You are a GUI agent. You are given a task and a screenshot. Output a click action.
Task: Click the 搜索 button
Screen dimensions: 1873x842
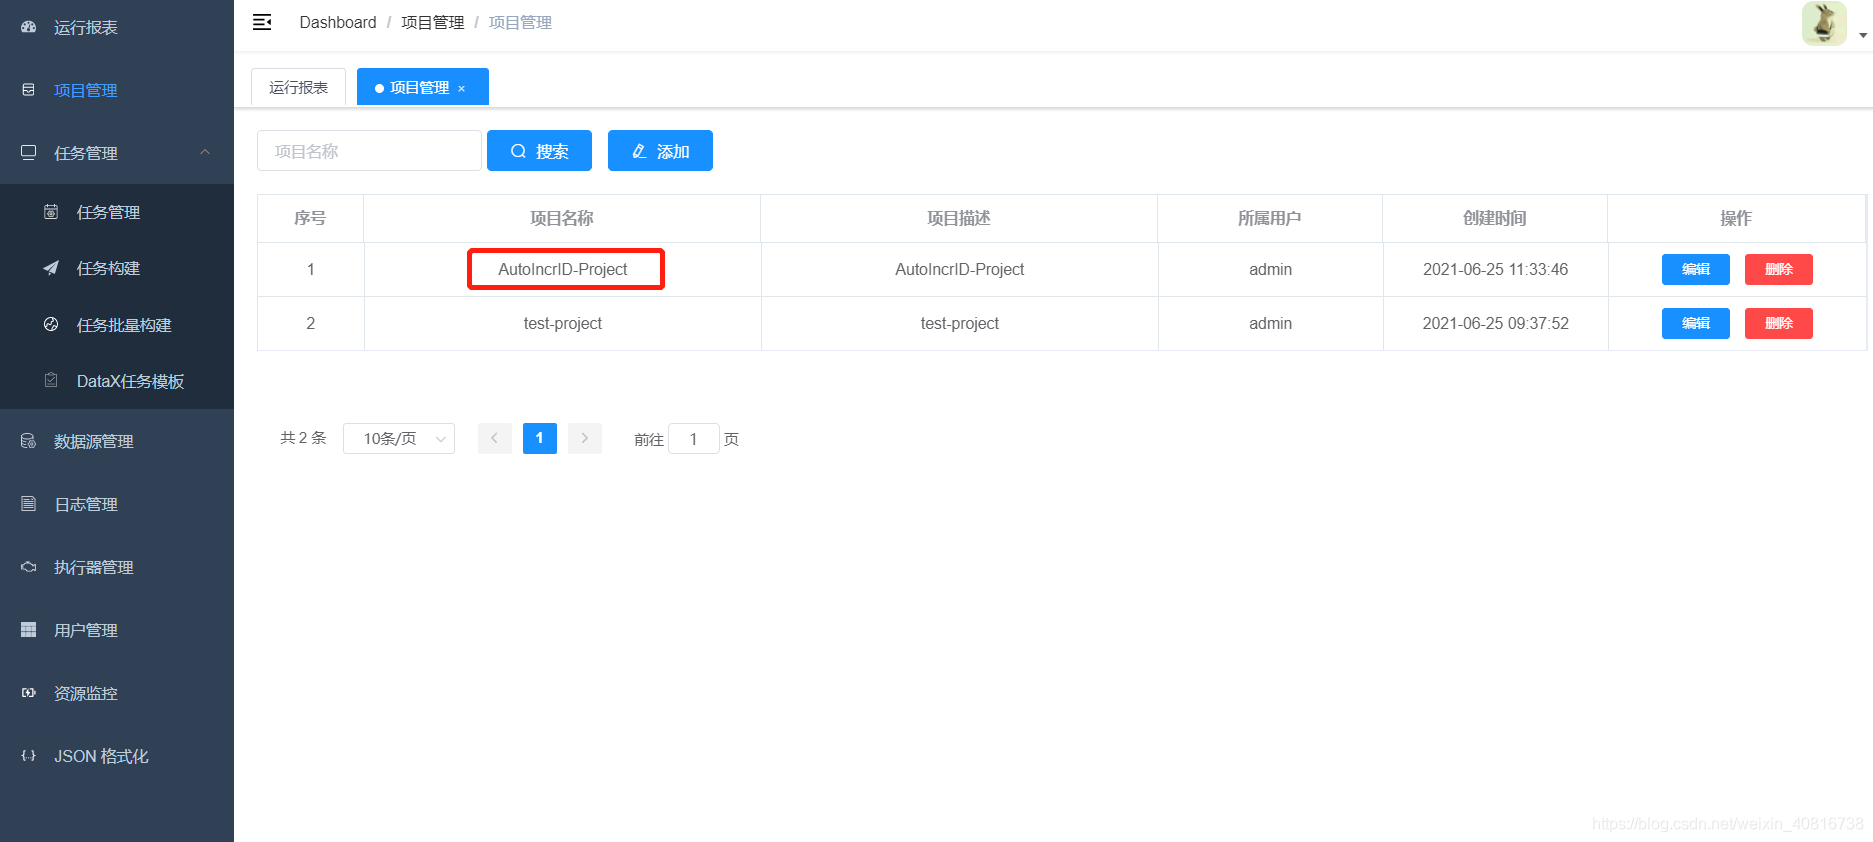(x=539, y=151)
